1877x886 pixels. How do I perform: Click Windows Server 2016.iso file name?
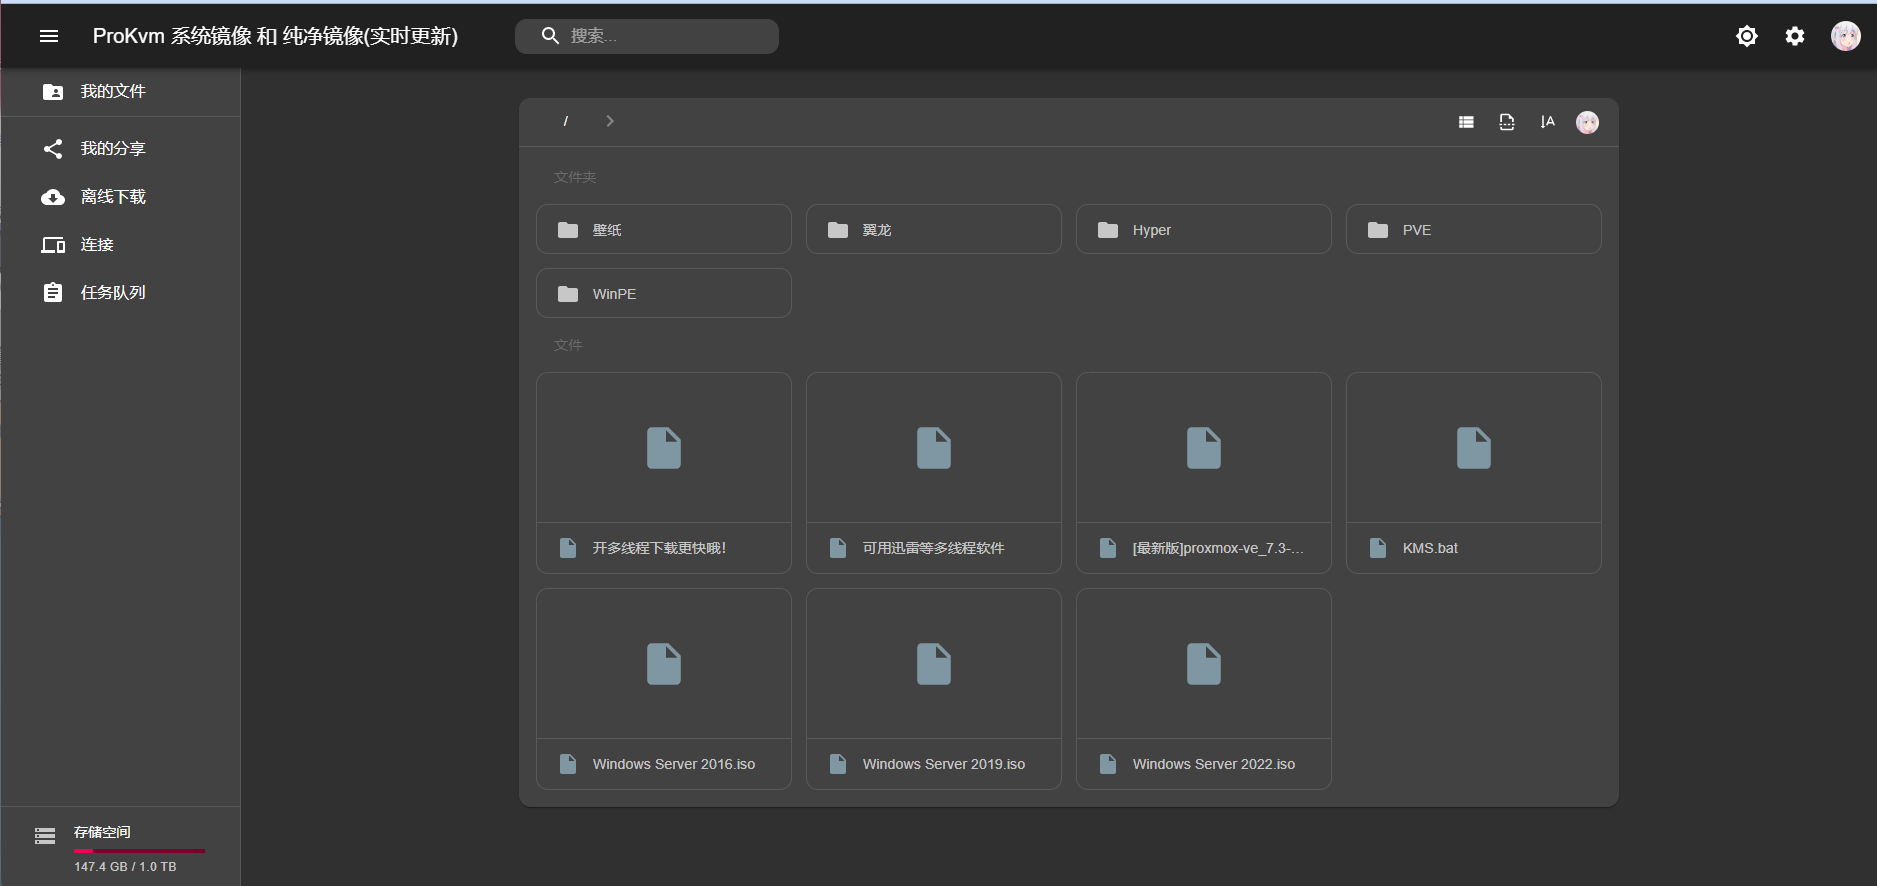point(674,764)
